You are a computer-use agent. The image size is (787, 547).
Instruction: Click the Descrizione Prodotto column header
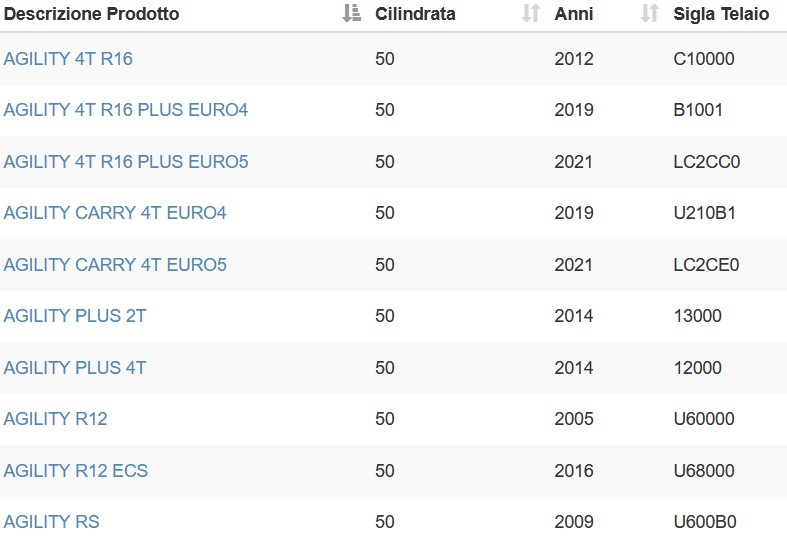tap(91, 14)
